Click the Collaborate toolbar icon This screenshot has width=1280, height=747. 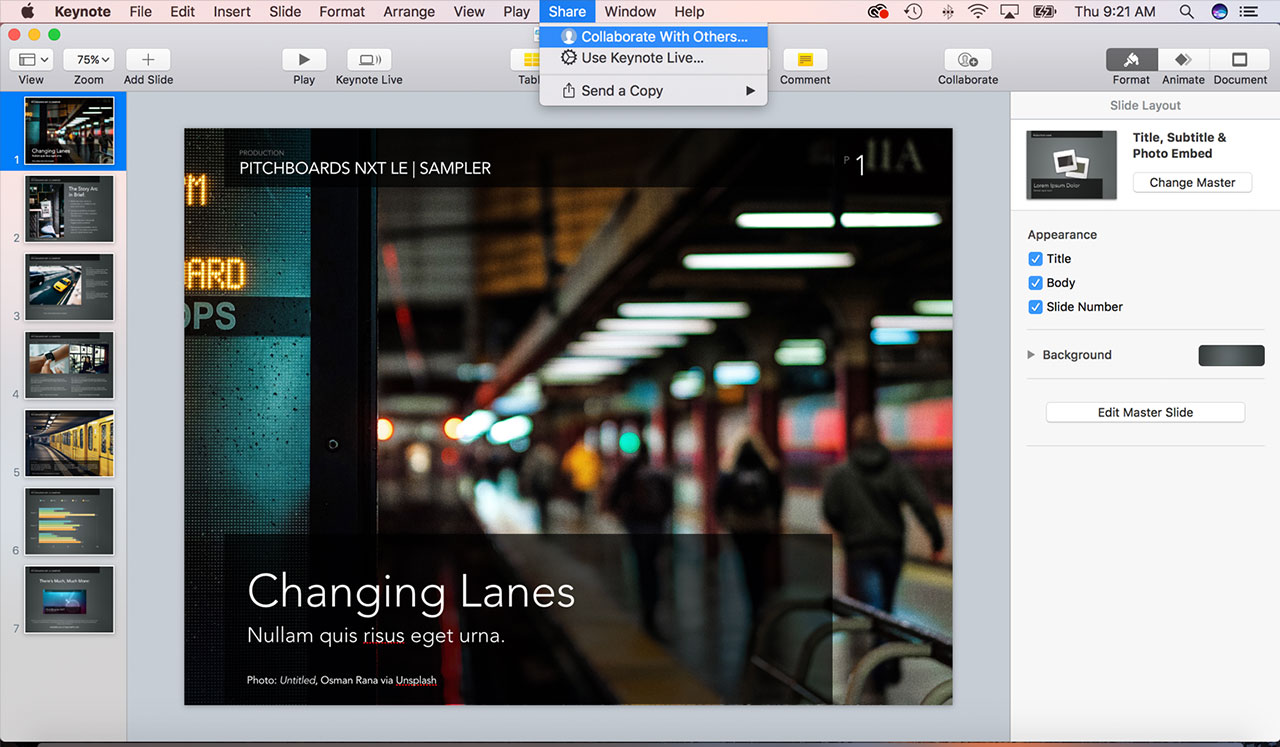[x=967, y=60]
